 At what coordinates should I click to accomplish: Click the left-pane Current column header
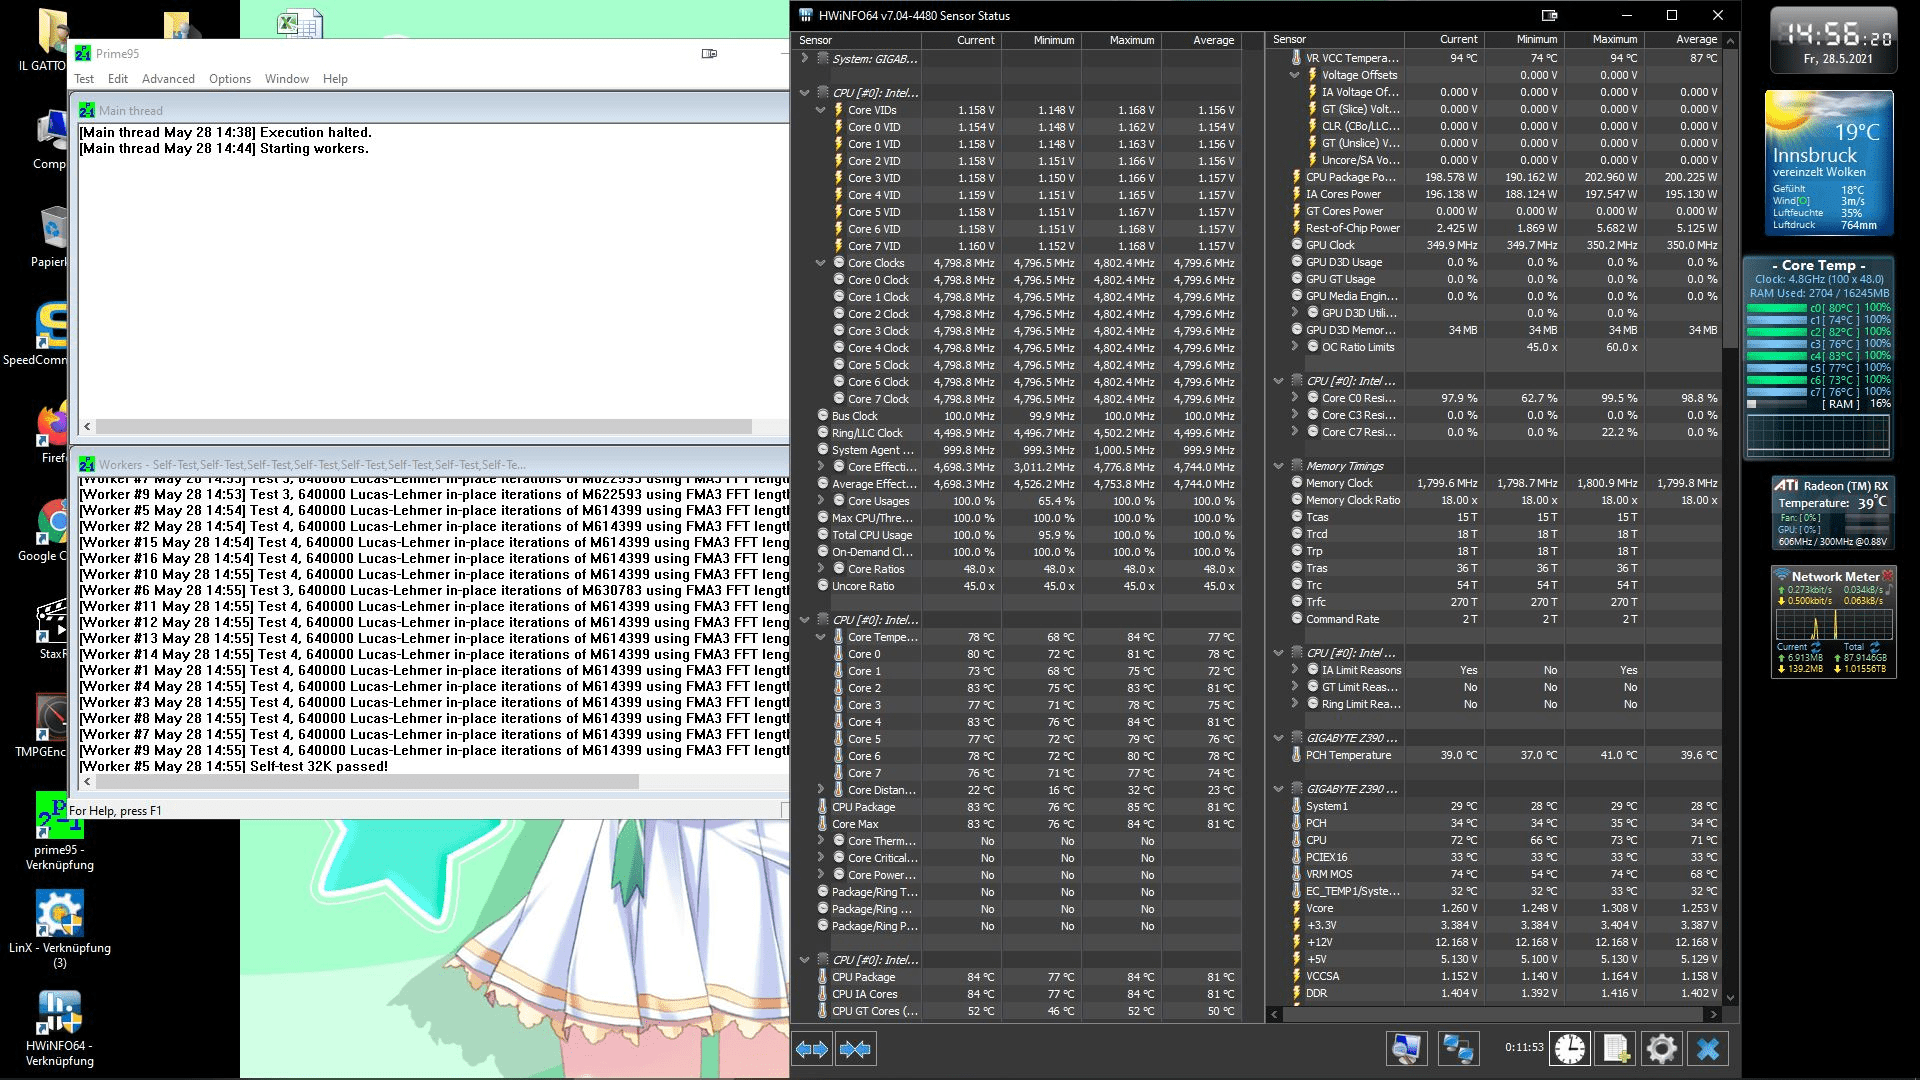[961, 40]
